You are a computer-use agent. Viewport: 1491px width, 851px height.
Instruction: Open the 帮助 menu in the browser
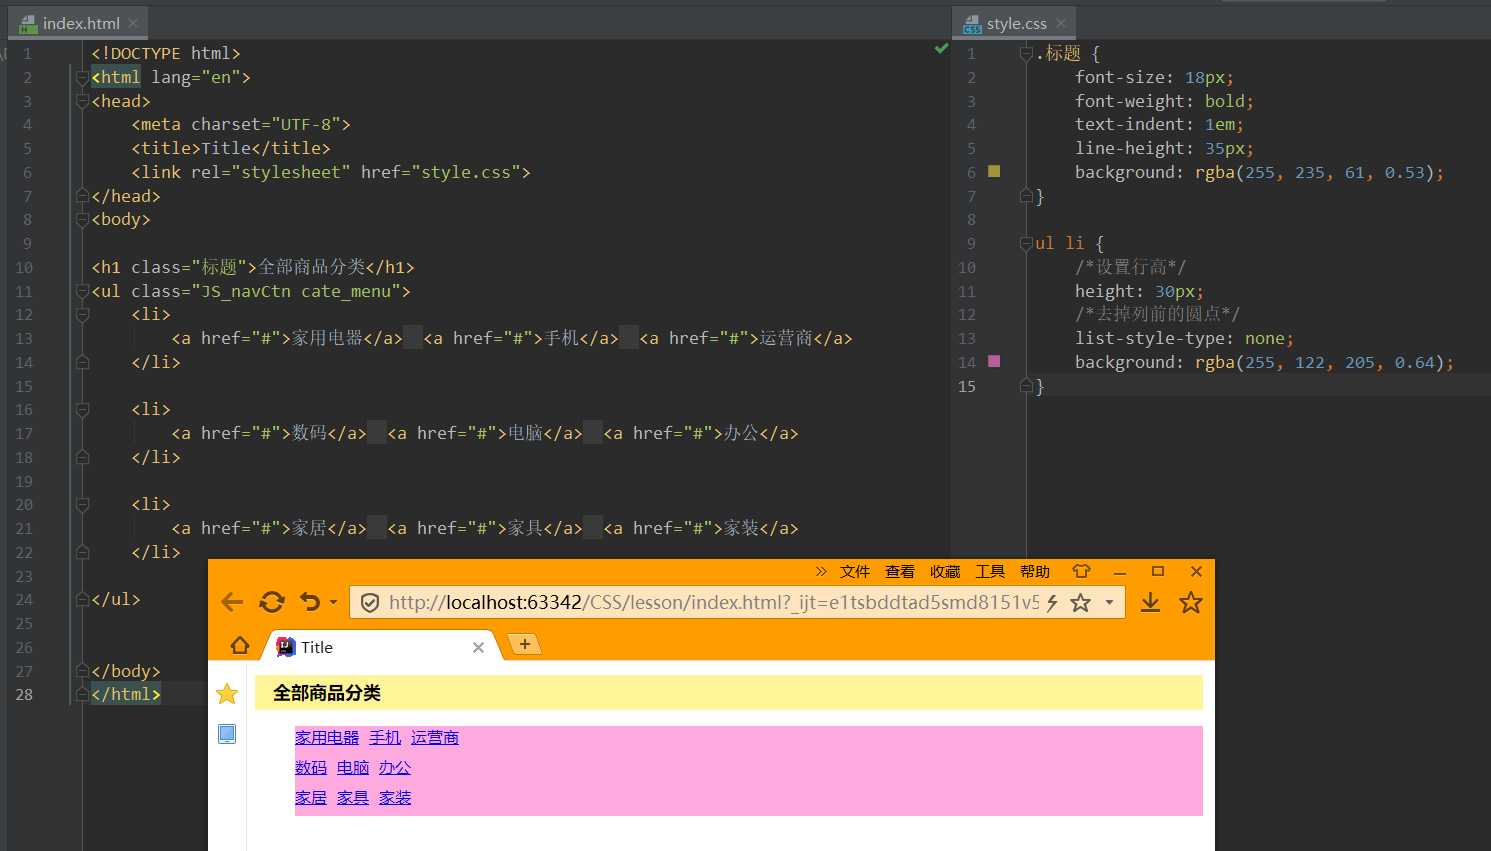coord(1035,572)
